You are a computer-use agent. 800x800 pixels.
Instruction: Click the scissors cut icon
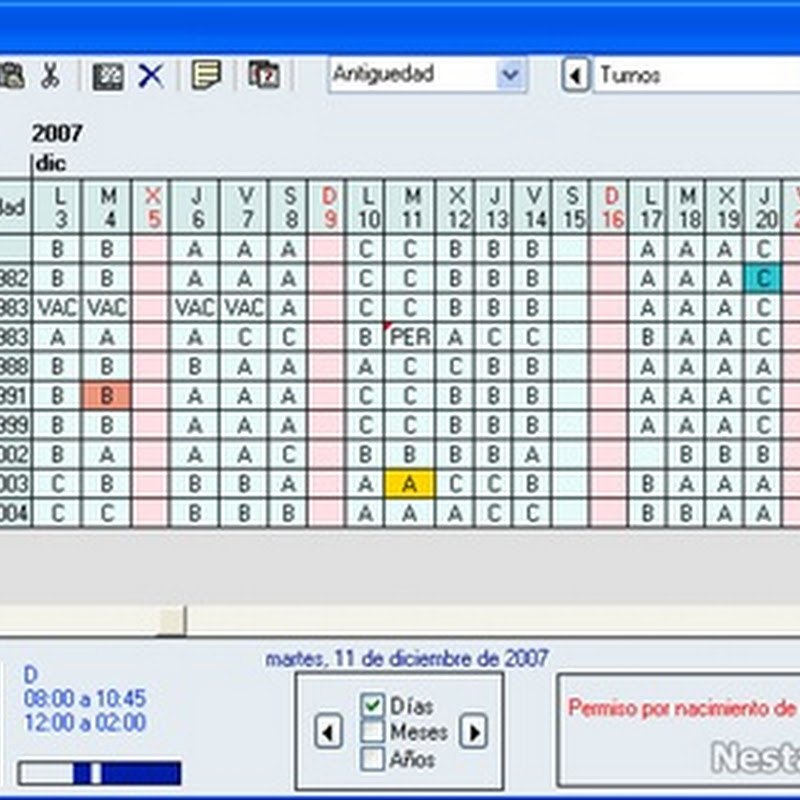point(50,76)
